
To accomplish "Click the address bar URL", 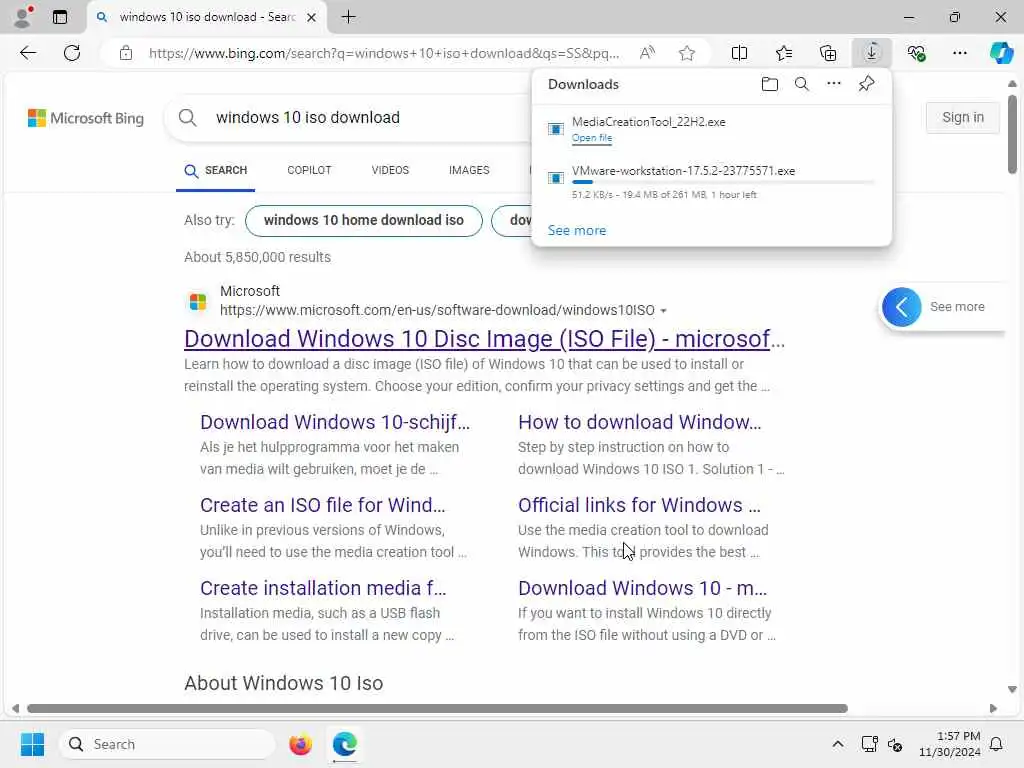I will (x=384, y=53).
